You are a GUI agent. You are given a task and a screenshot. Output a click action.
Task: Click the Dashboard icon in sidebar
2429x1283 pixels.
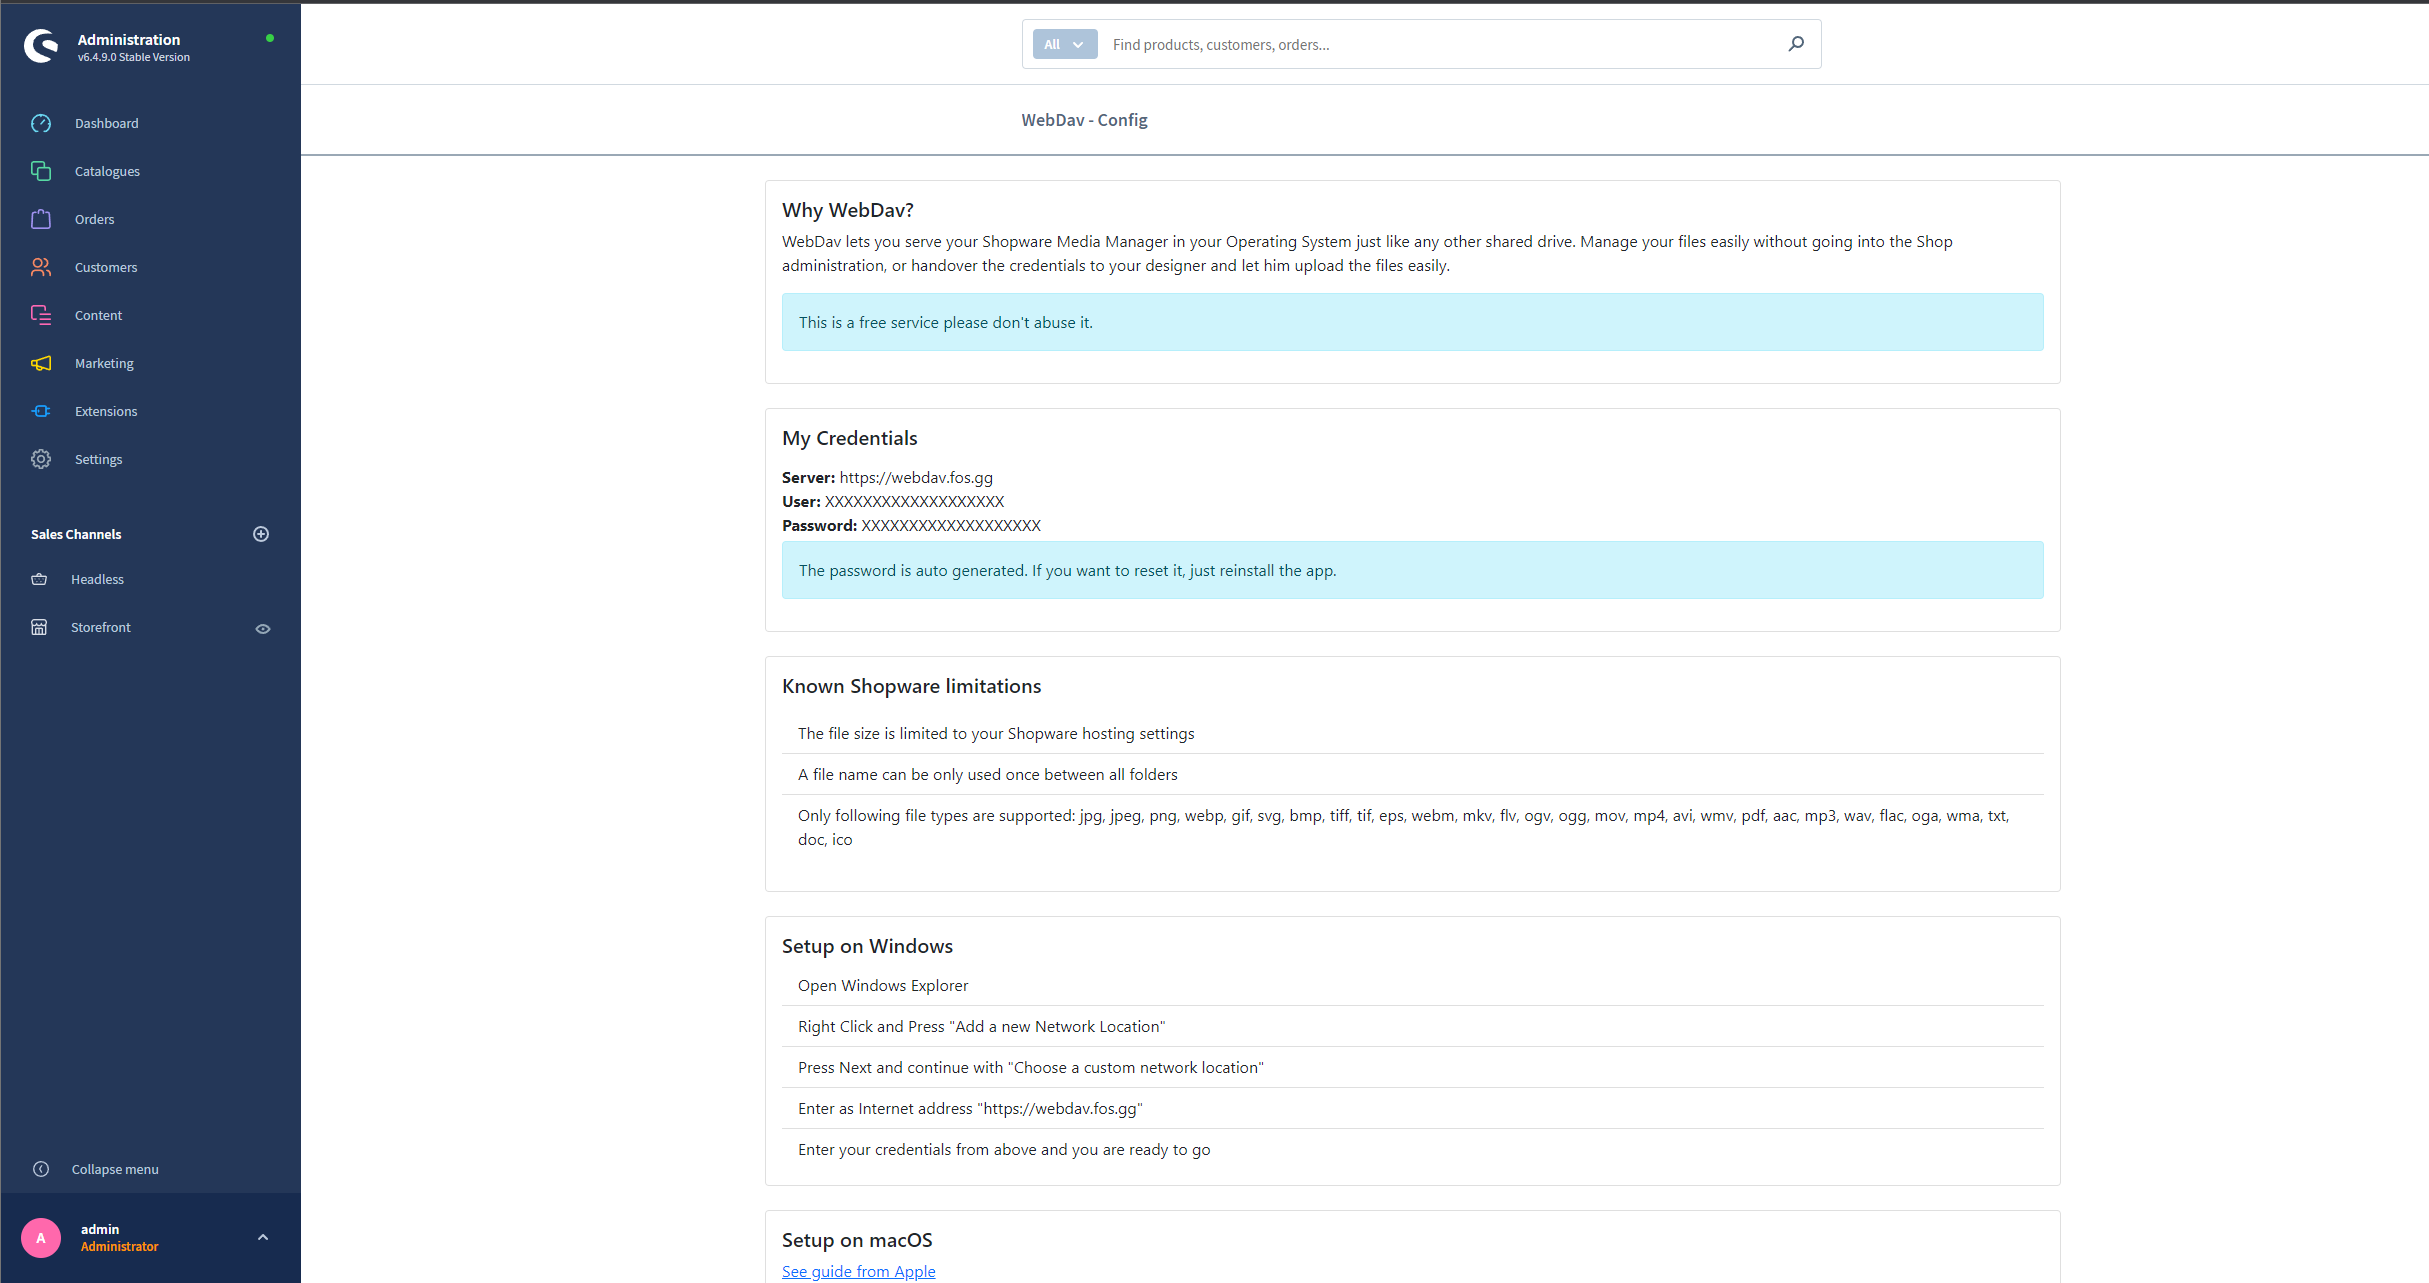[42, 122]
